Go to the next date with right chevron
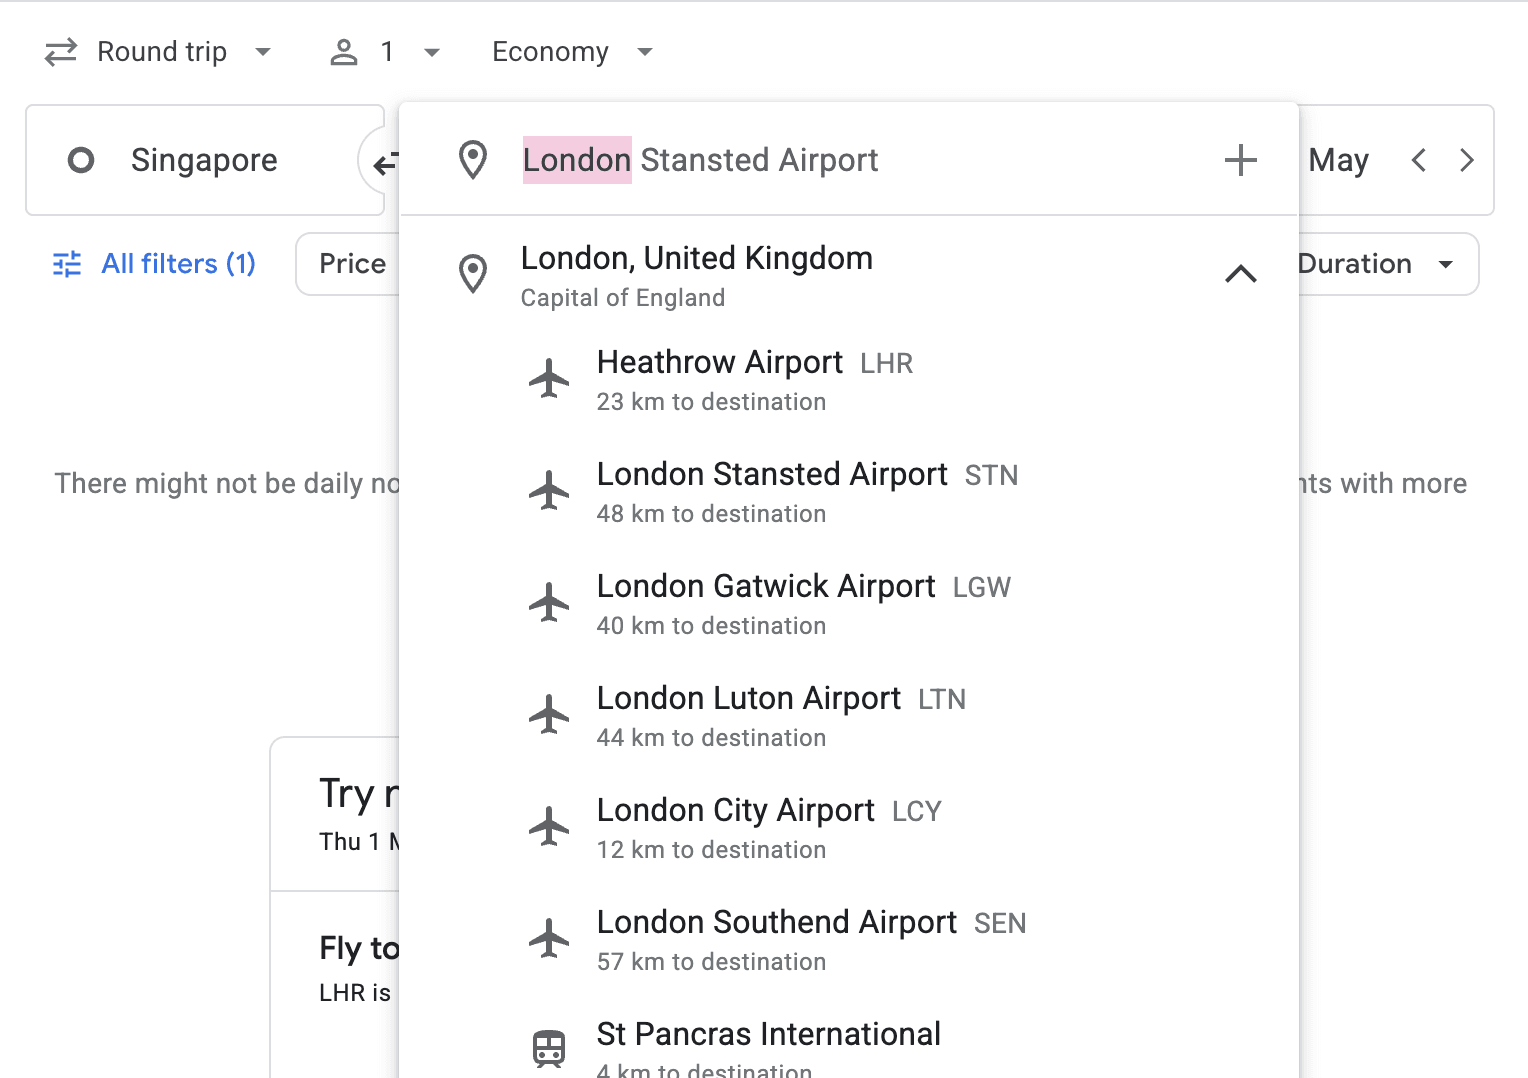Screen dimensions: 1528x1078 (x=1466, y=160)
